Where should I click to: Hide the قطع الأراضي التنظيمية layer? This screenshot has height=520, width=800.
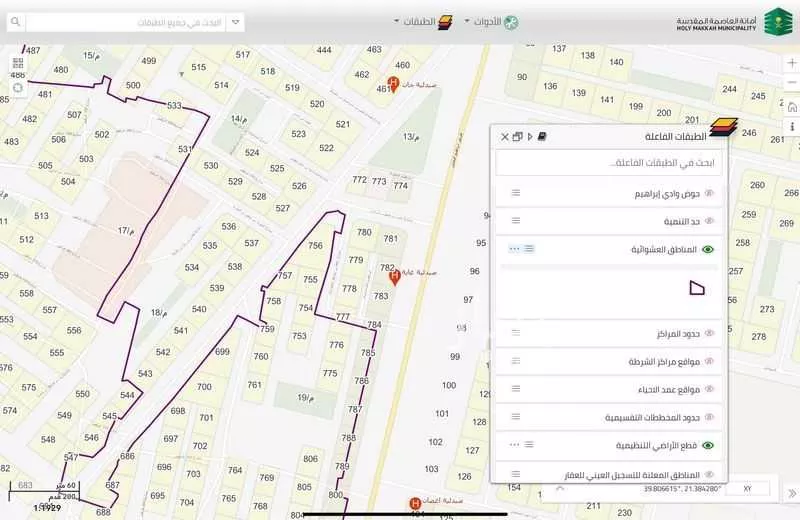tap(709, 445)
